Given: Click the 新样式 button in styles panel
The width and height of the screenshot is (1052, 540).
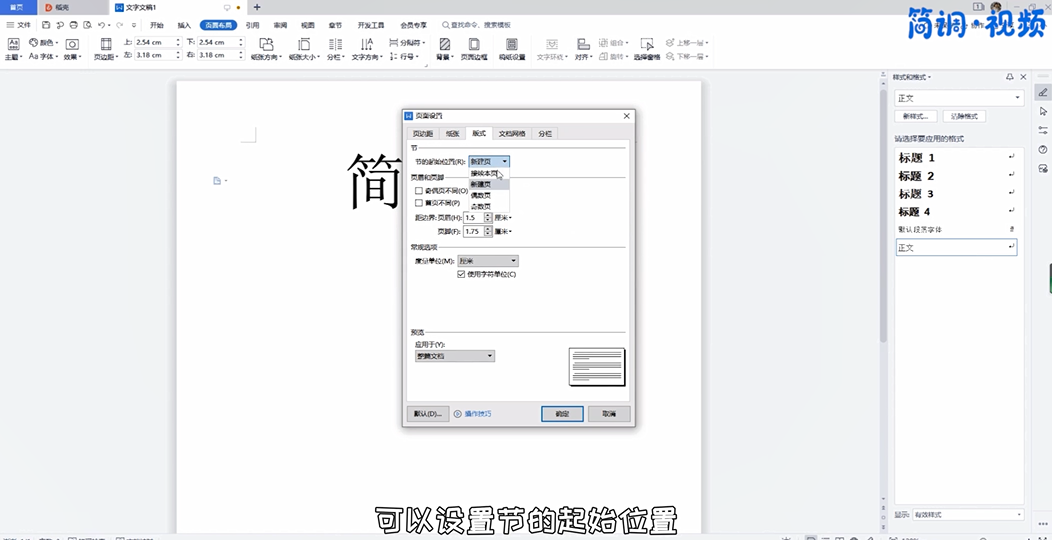Looking at the screenshot, I should pyautogui.click(x=915, y=117).
